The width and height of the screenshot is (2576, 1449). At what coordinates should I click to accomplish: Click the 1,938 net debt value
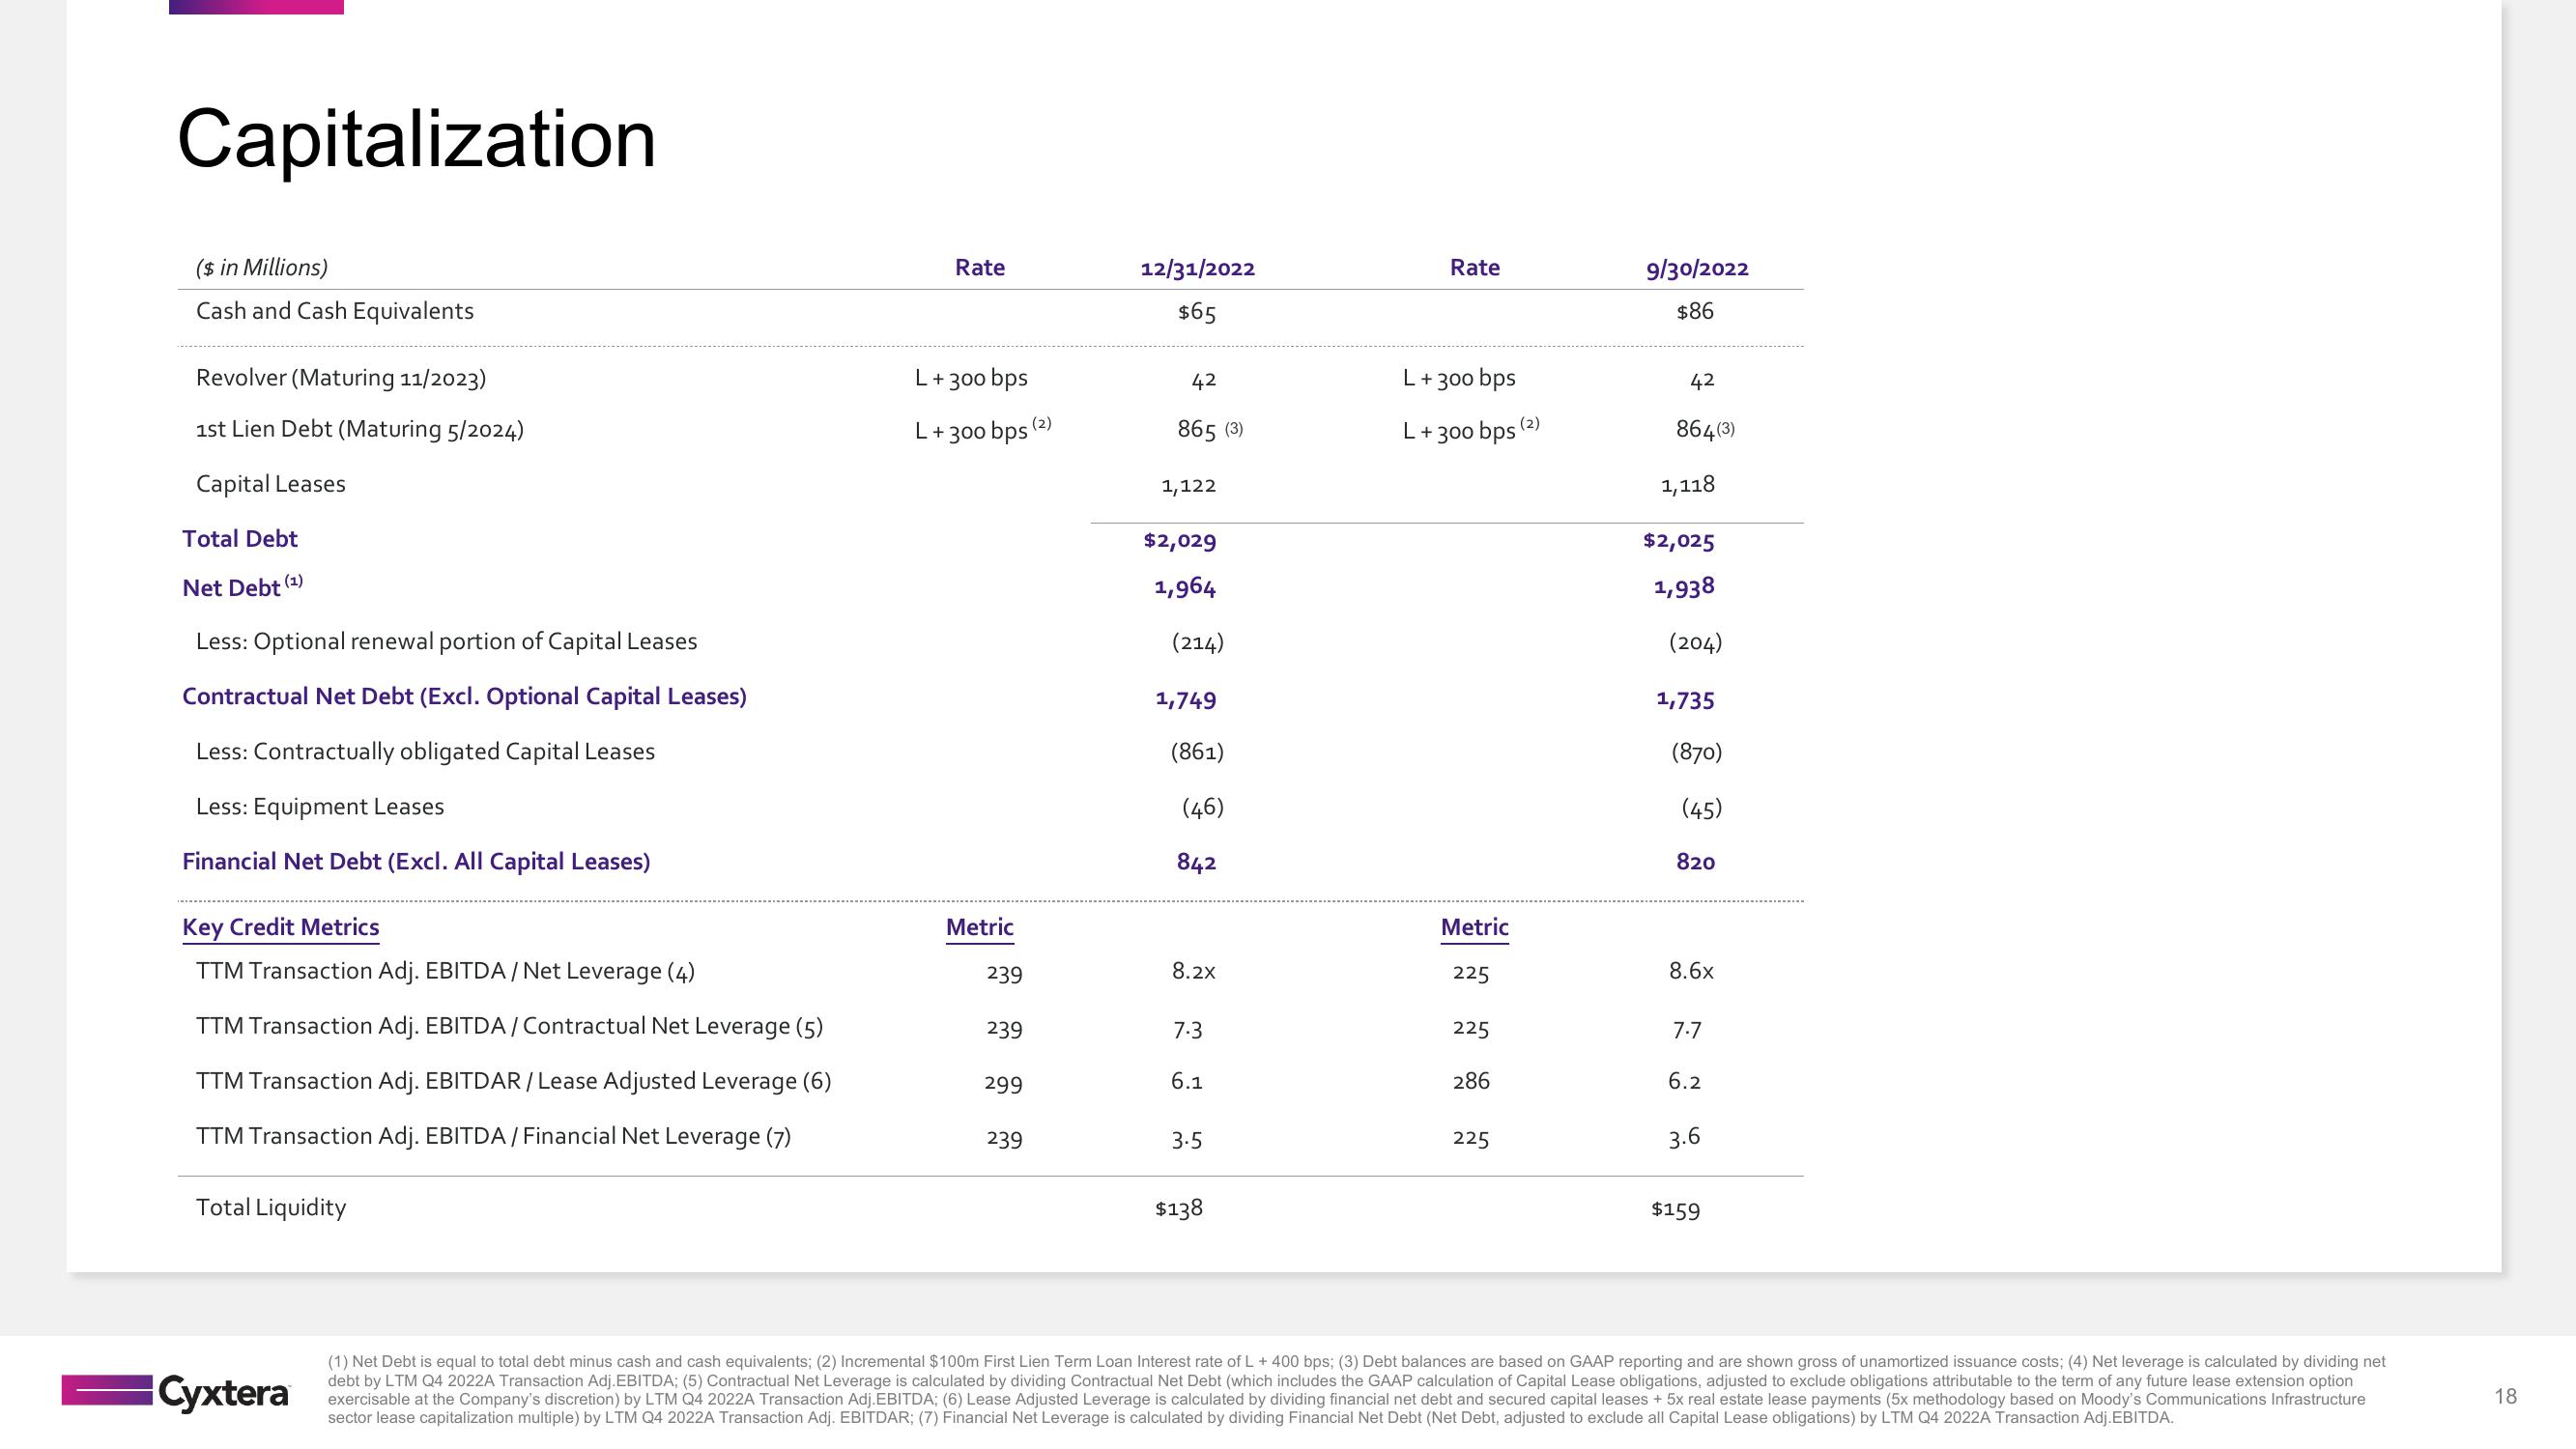(x=1684, y=586)
